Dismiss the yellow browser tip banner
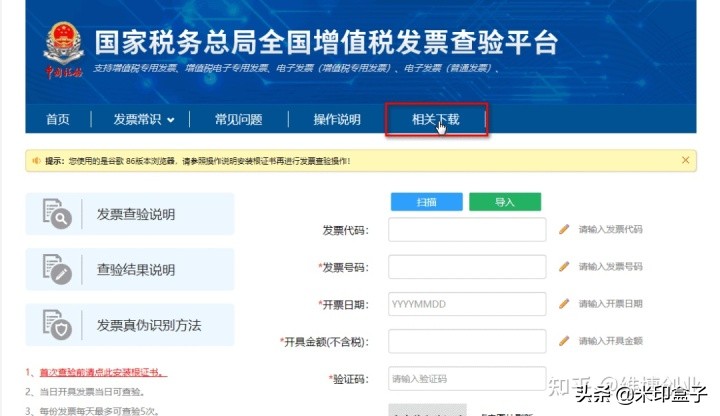This screenshot has height=416, width=720. (686, 160)
